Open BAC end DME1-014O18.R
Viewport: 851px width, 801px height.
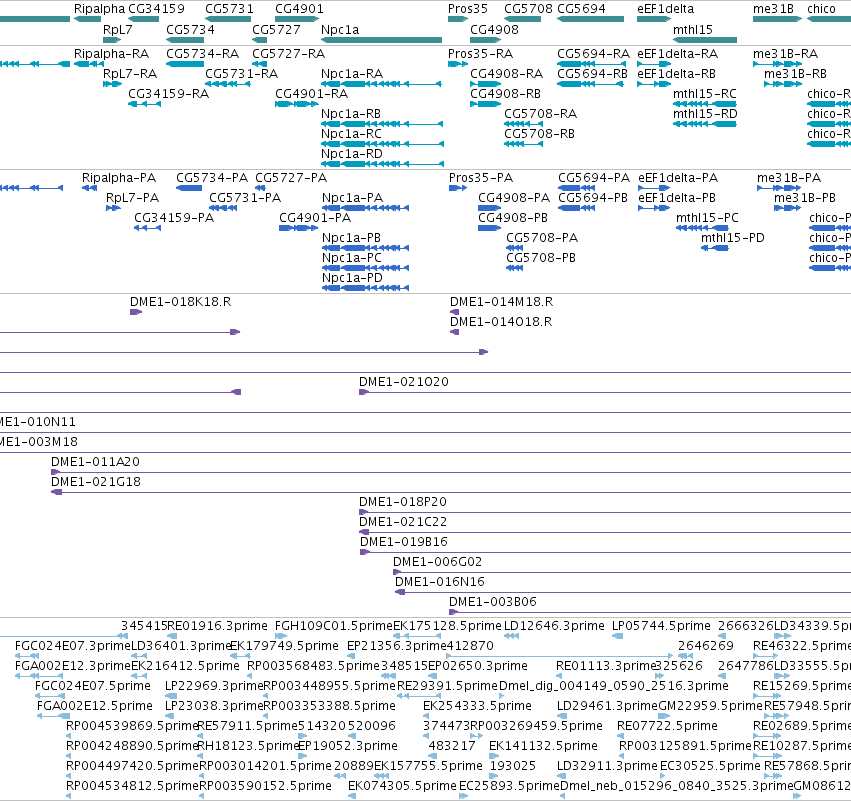click(x=501, y=322)
